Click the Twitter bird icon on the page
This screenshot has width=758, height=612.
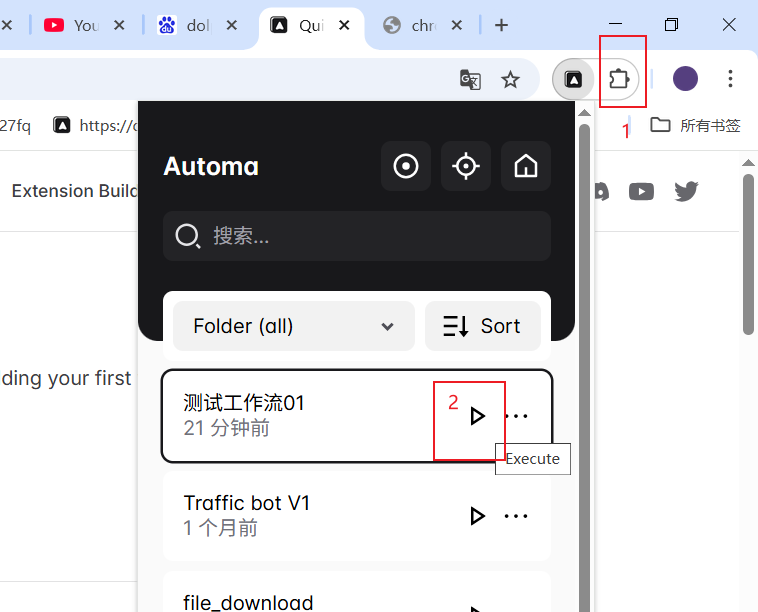click(686, 191)
